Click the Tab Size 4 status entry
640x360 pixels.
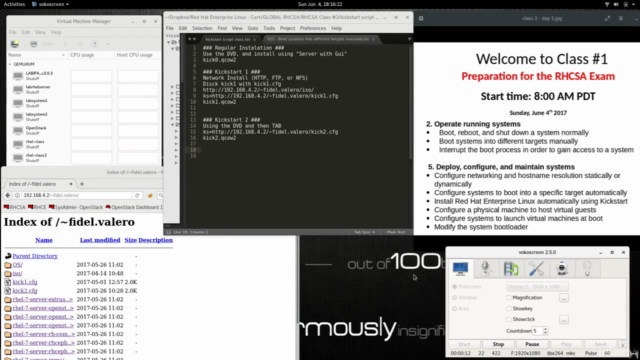(x=364, y=232)
